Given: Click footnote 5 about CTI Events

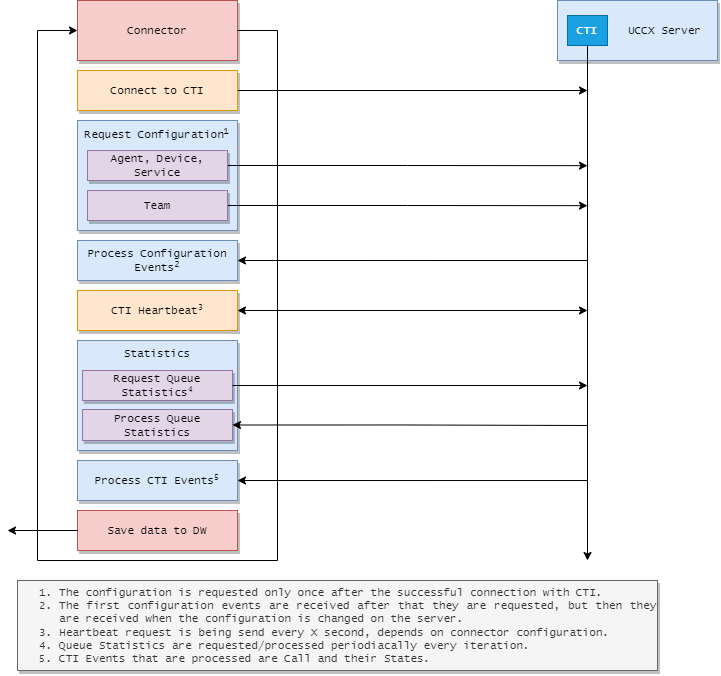Looking at the screenshot, I should tap(234, 659).
